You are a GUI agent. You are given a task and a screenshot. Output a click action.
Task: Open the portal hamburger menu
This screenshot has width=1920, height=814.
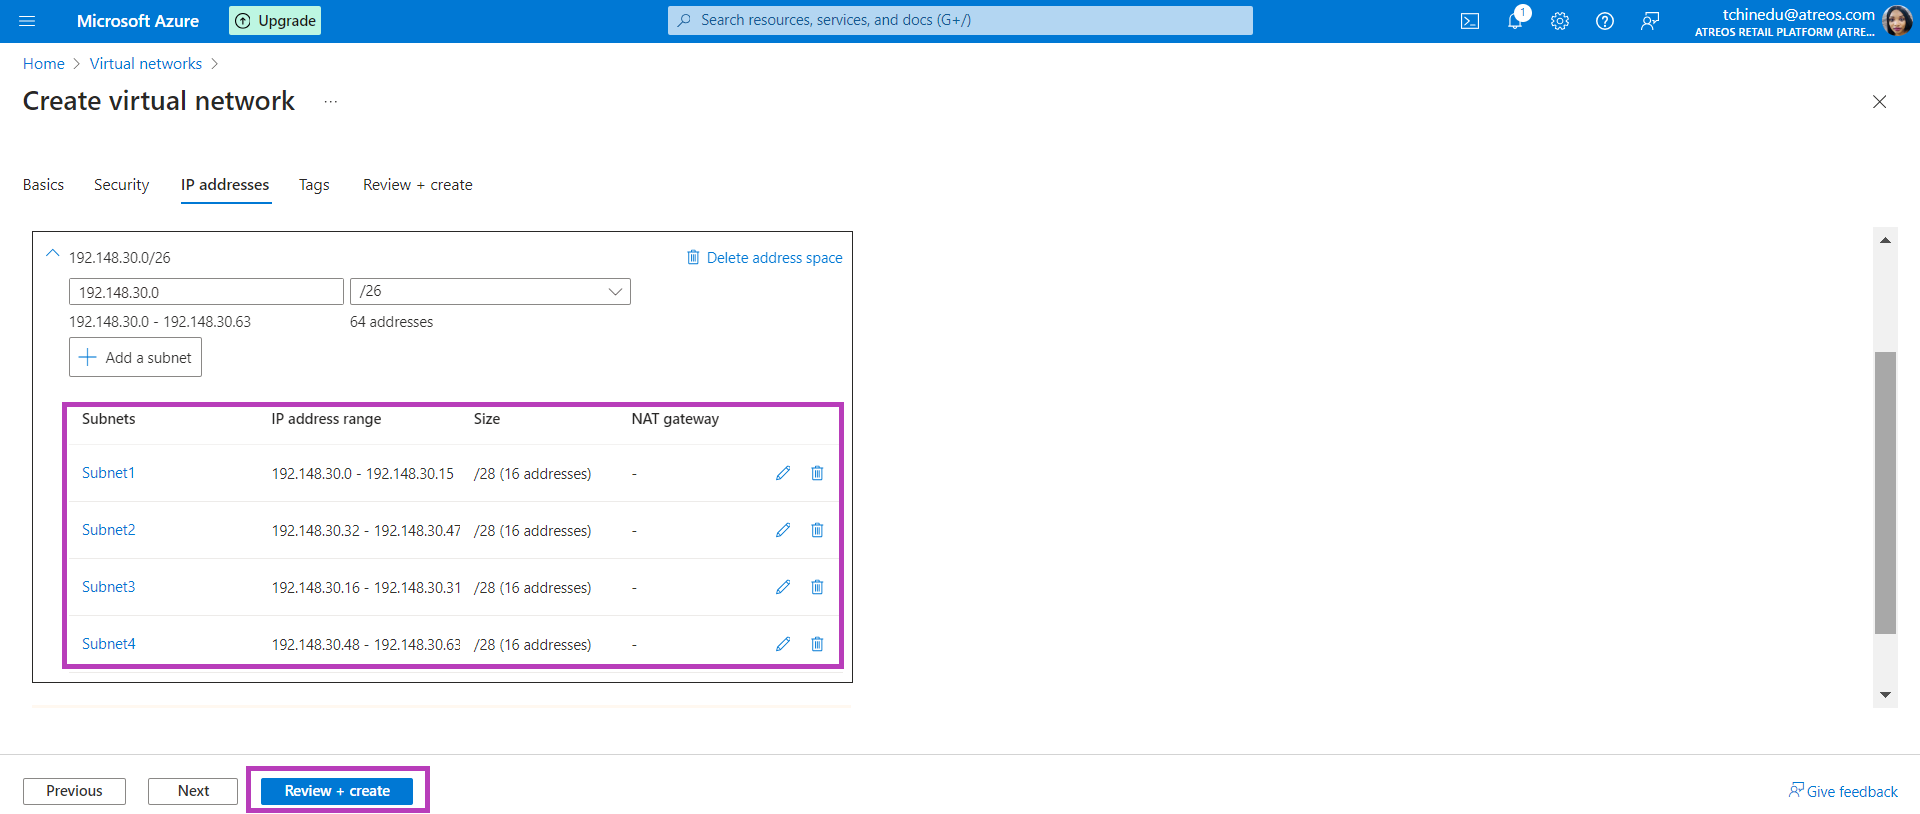[27, 21]
